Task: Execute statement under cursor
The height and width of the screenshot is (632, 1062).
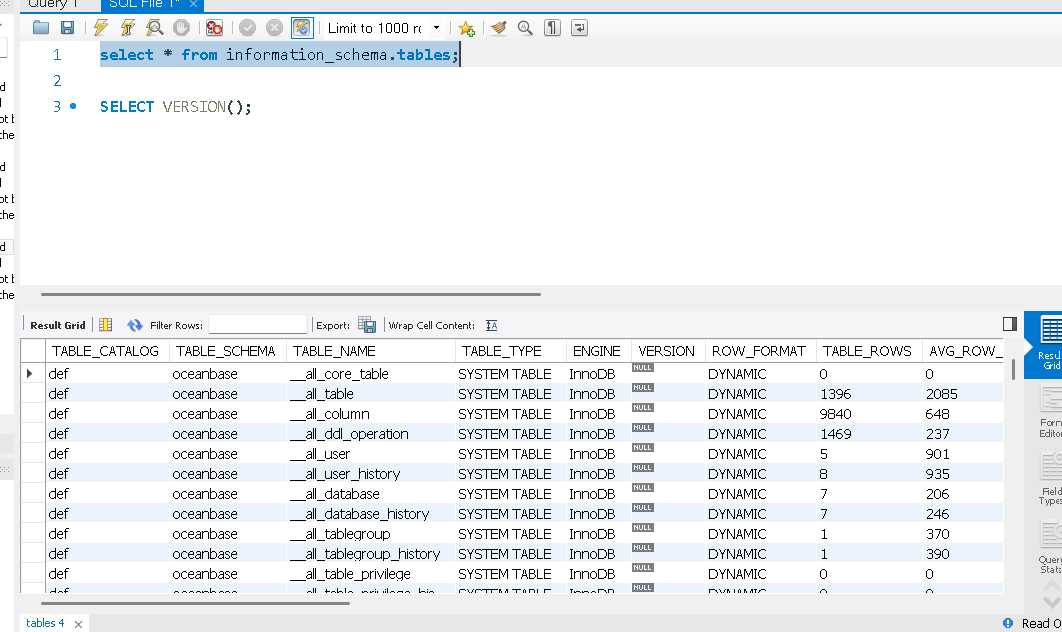Action: pyautogui.click(x=128, y=28)
